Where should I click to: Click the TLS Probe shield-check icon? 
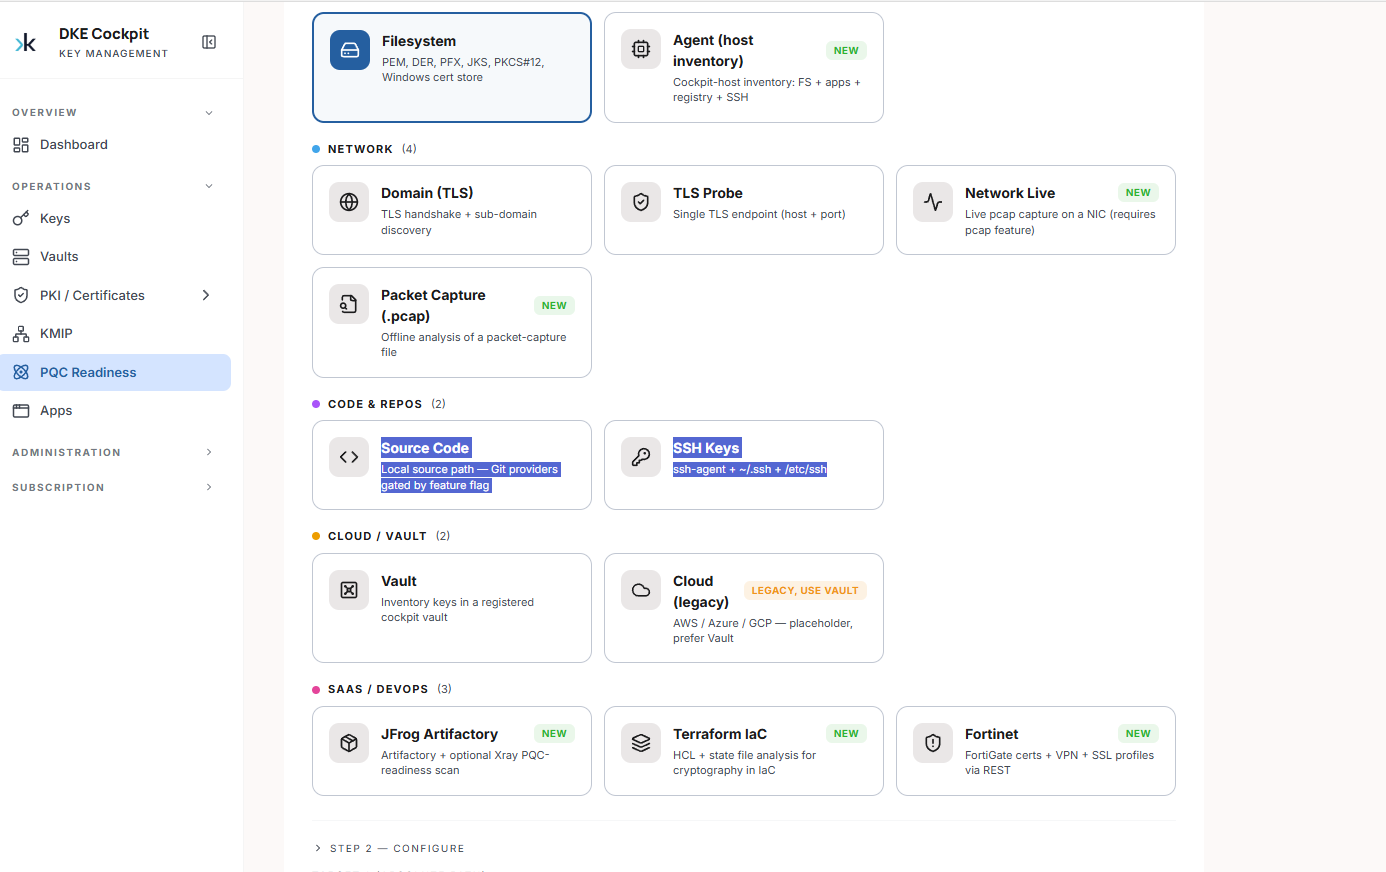point(641,202)
